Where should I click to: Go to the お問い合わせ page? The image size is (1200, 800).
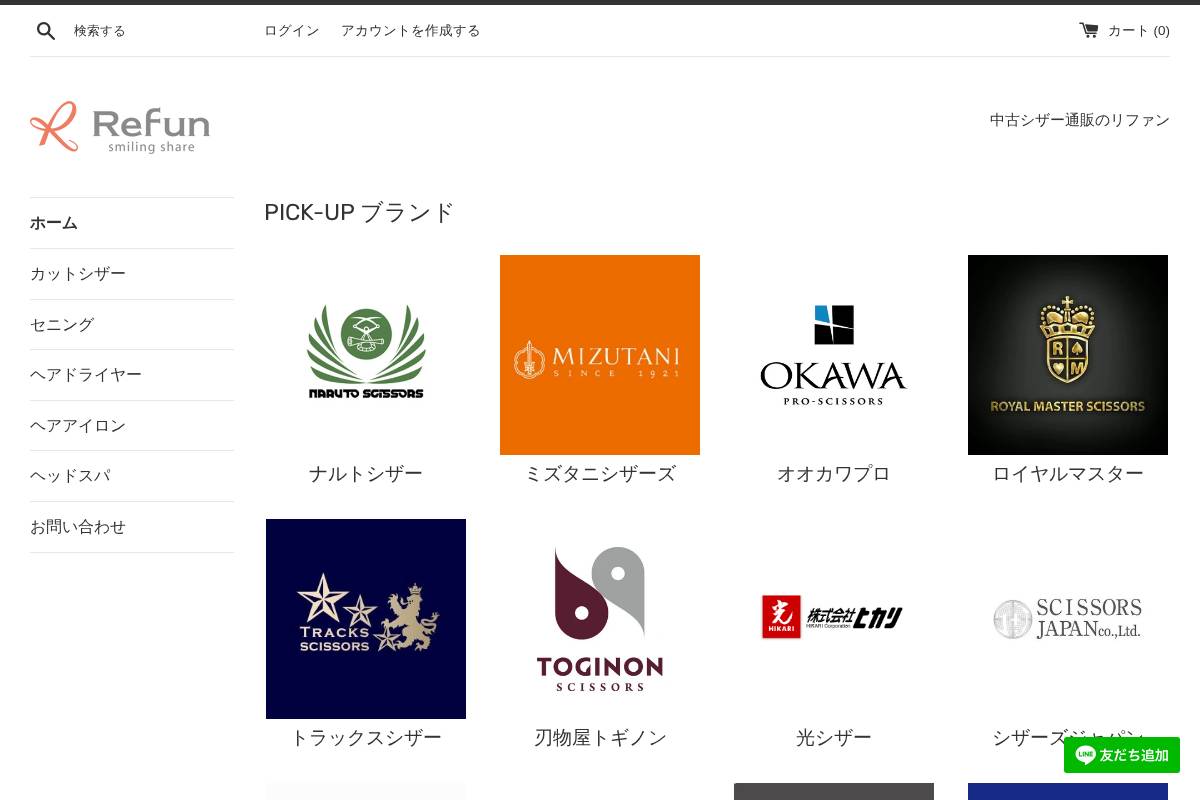(x=78, y=526)
